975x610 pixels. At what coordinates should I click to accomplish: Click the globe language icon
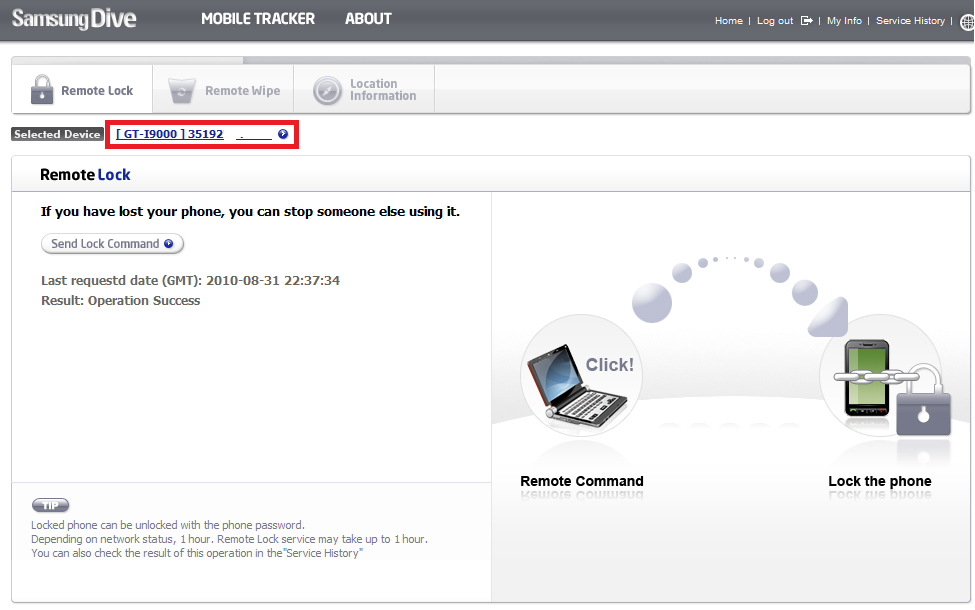(x=967, y=22)
